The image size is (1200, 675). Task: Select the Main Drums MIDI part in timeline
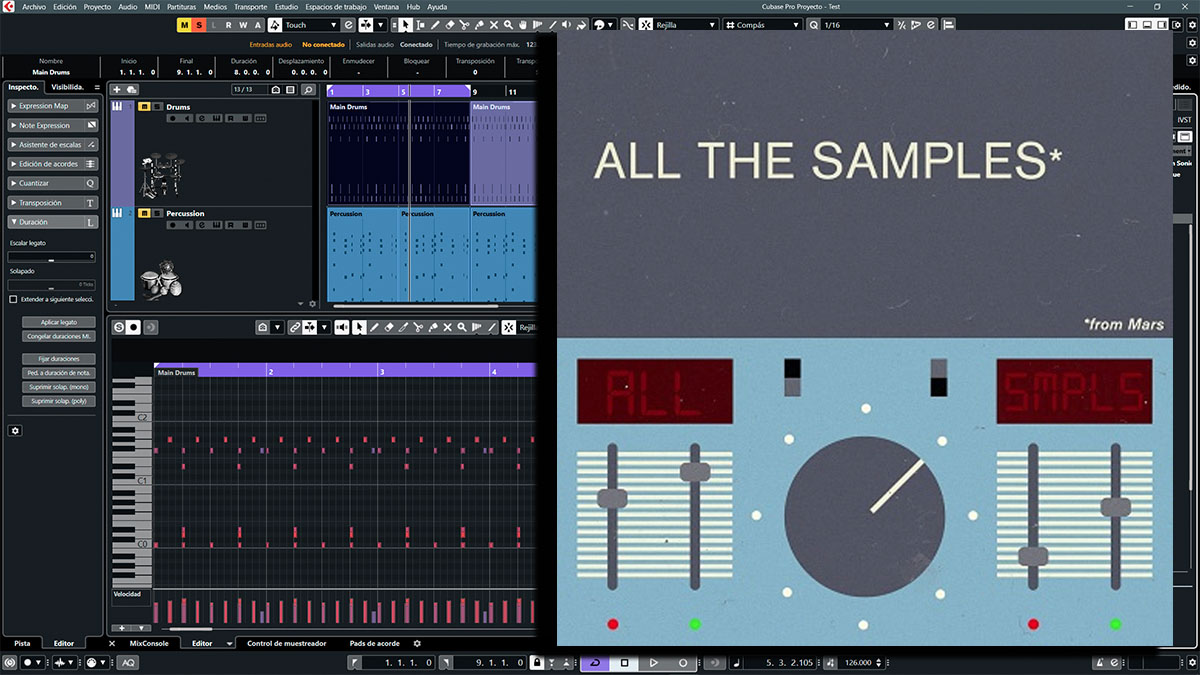[399, 151]
